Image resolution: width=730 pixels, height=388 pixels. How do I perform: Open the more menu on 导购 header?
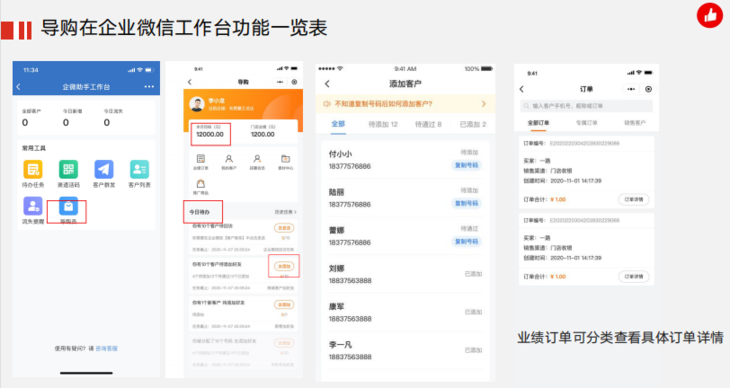[x=280, y=82]
